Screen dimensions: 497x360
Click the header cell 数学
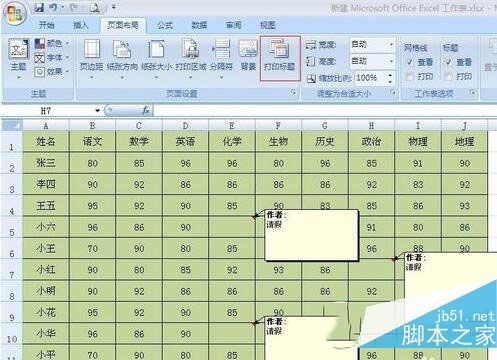tap(139, 142)
